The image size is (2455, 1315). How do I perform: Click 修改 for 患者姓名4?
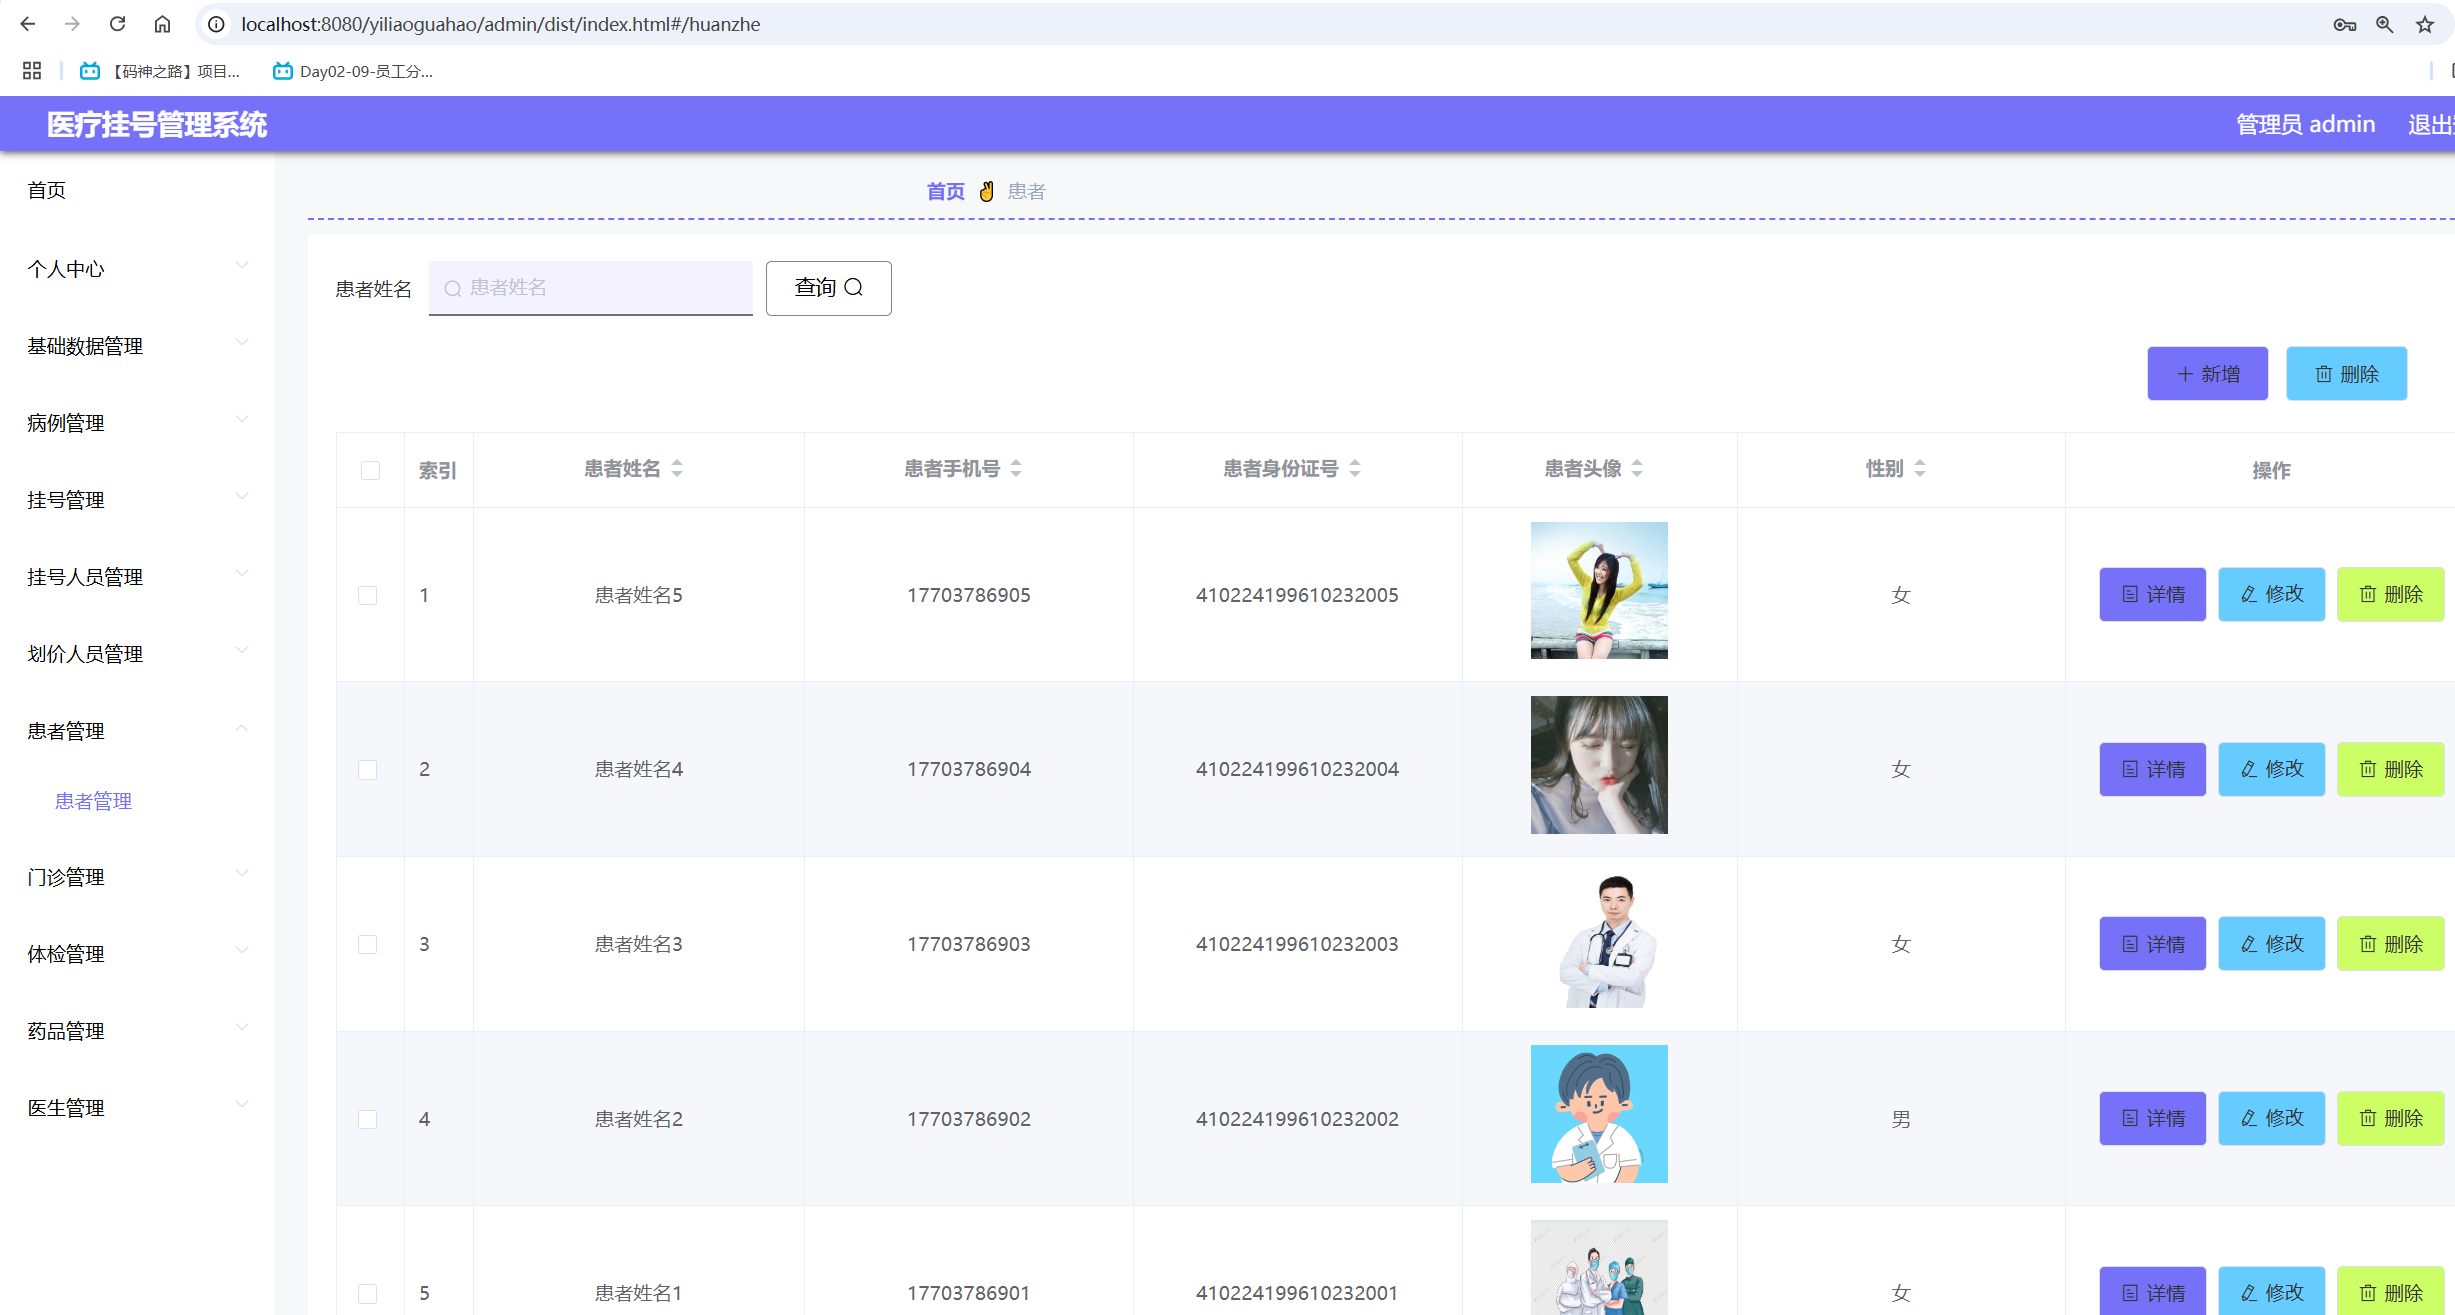(x=2272, y=769)
